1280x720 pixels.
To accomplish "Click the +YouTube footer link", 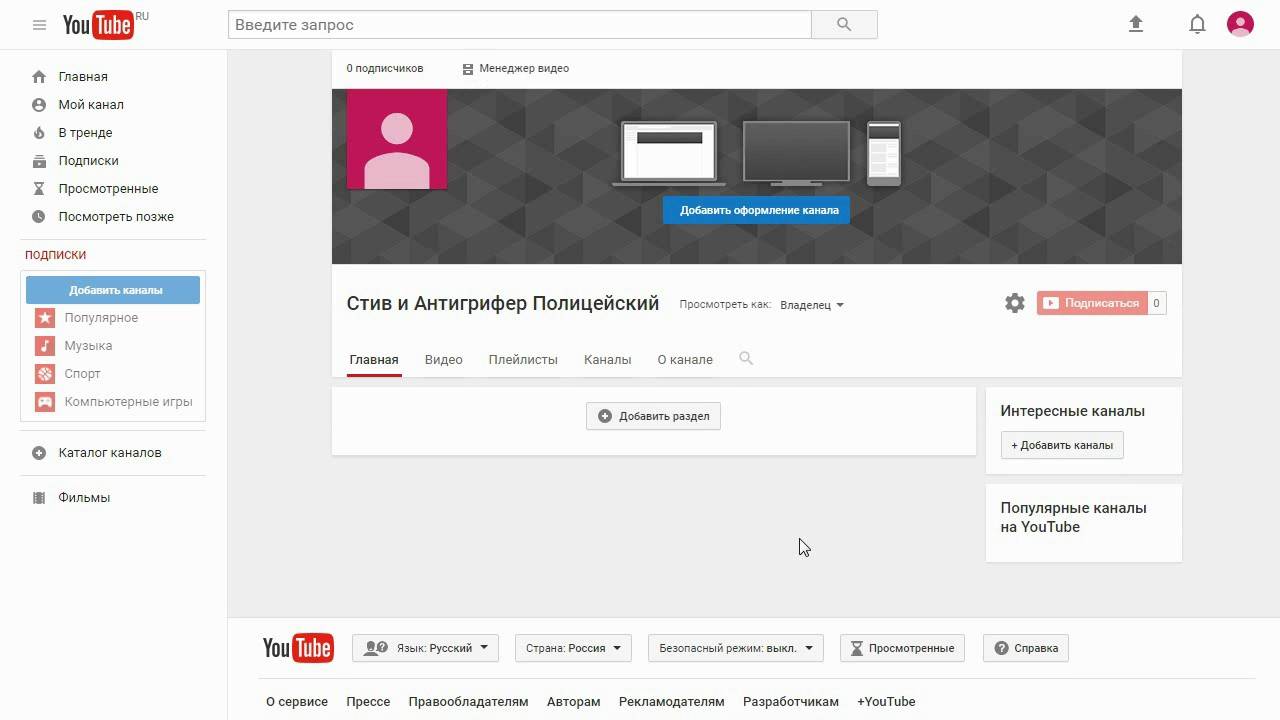I will (x=886, y=702).
